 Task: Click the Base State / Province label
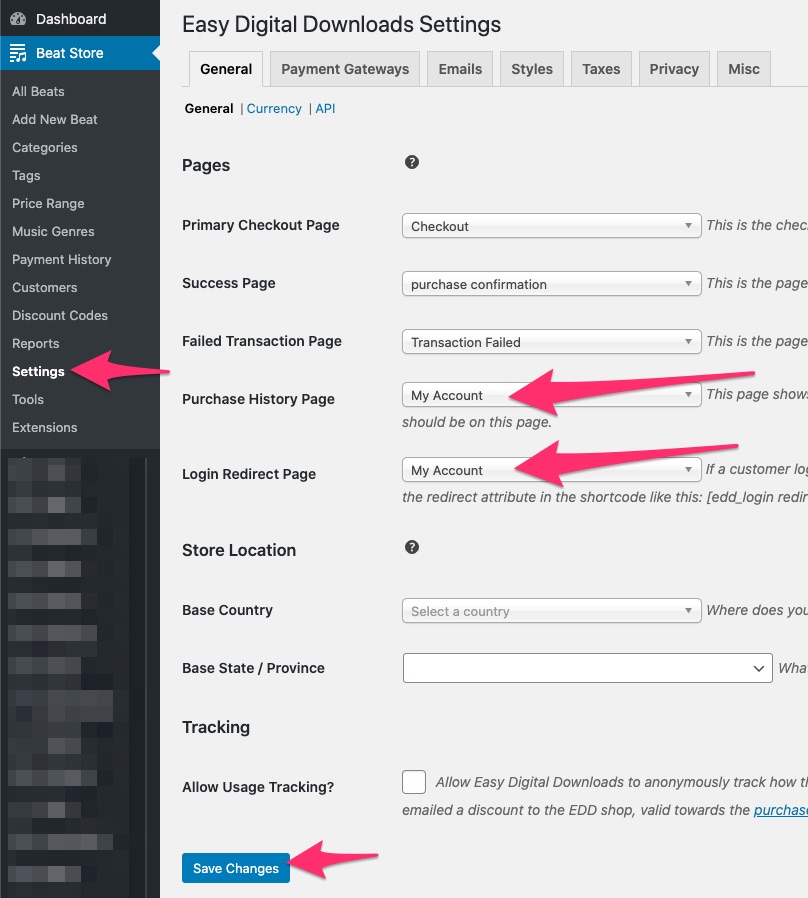[x=253, y=668]
